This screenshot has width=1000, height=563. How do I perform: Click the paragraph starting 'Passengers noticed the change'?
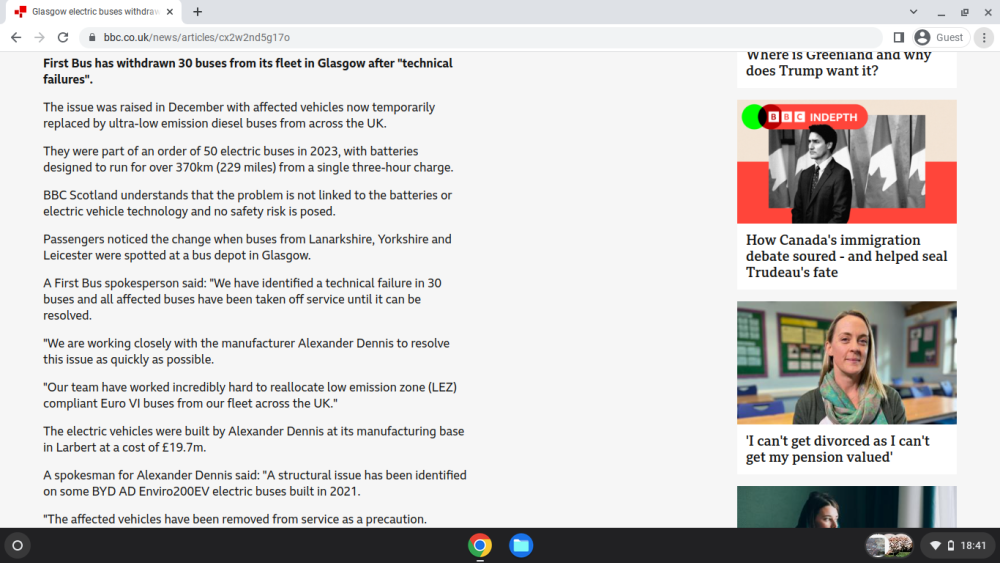pyautogui.click(x=247, y=247)
